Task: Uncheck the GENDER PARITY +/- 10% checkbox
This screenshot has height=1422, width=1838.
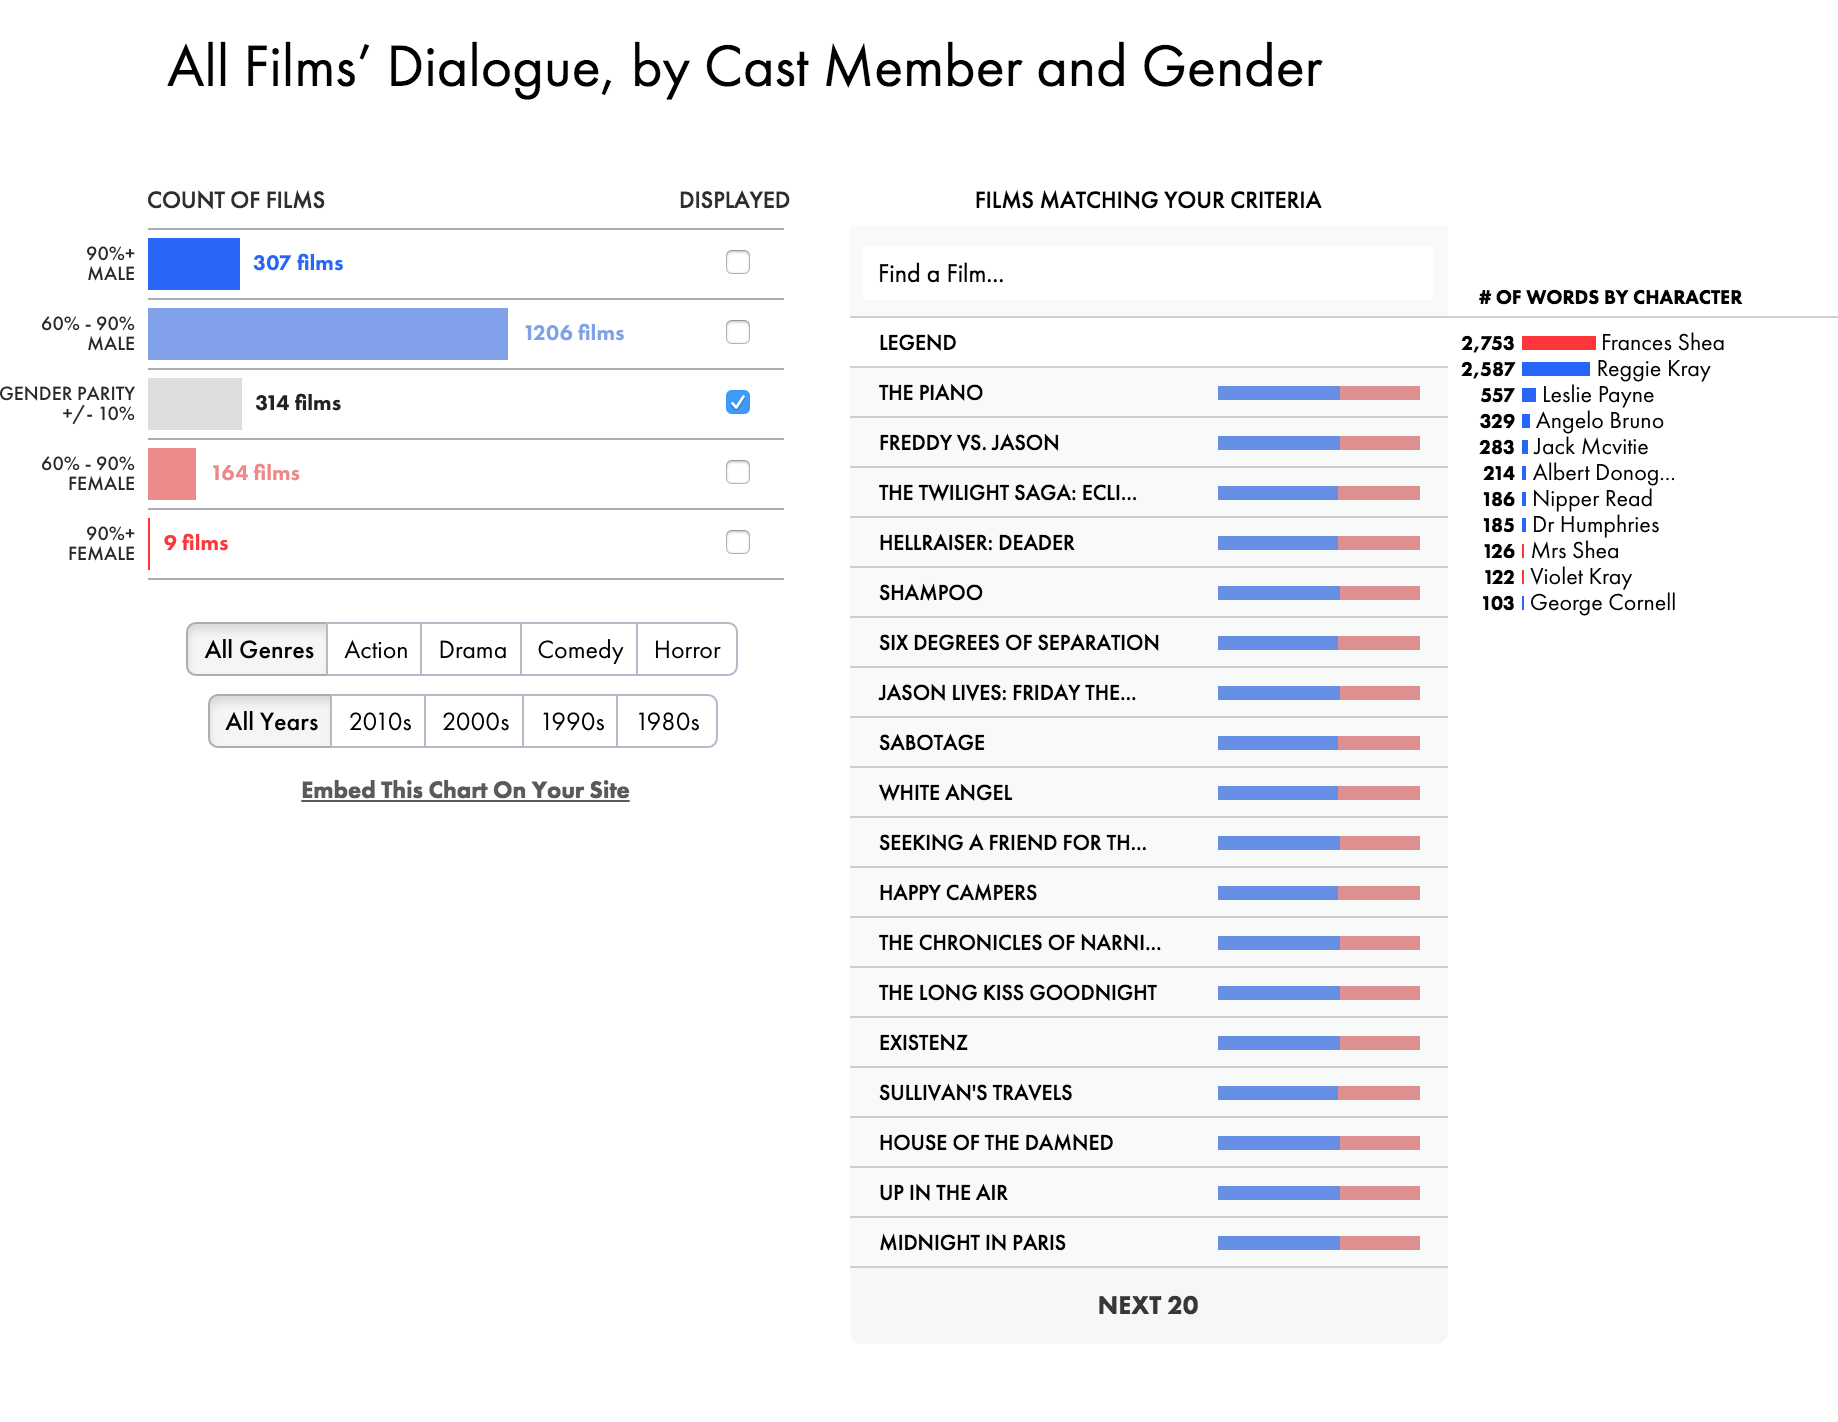Action: [x=738, y=402]
